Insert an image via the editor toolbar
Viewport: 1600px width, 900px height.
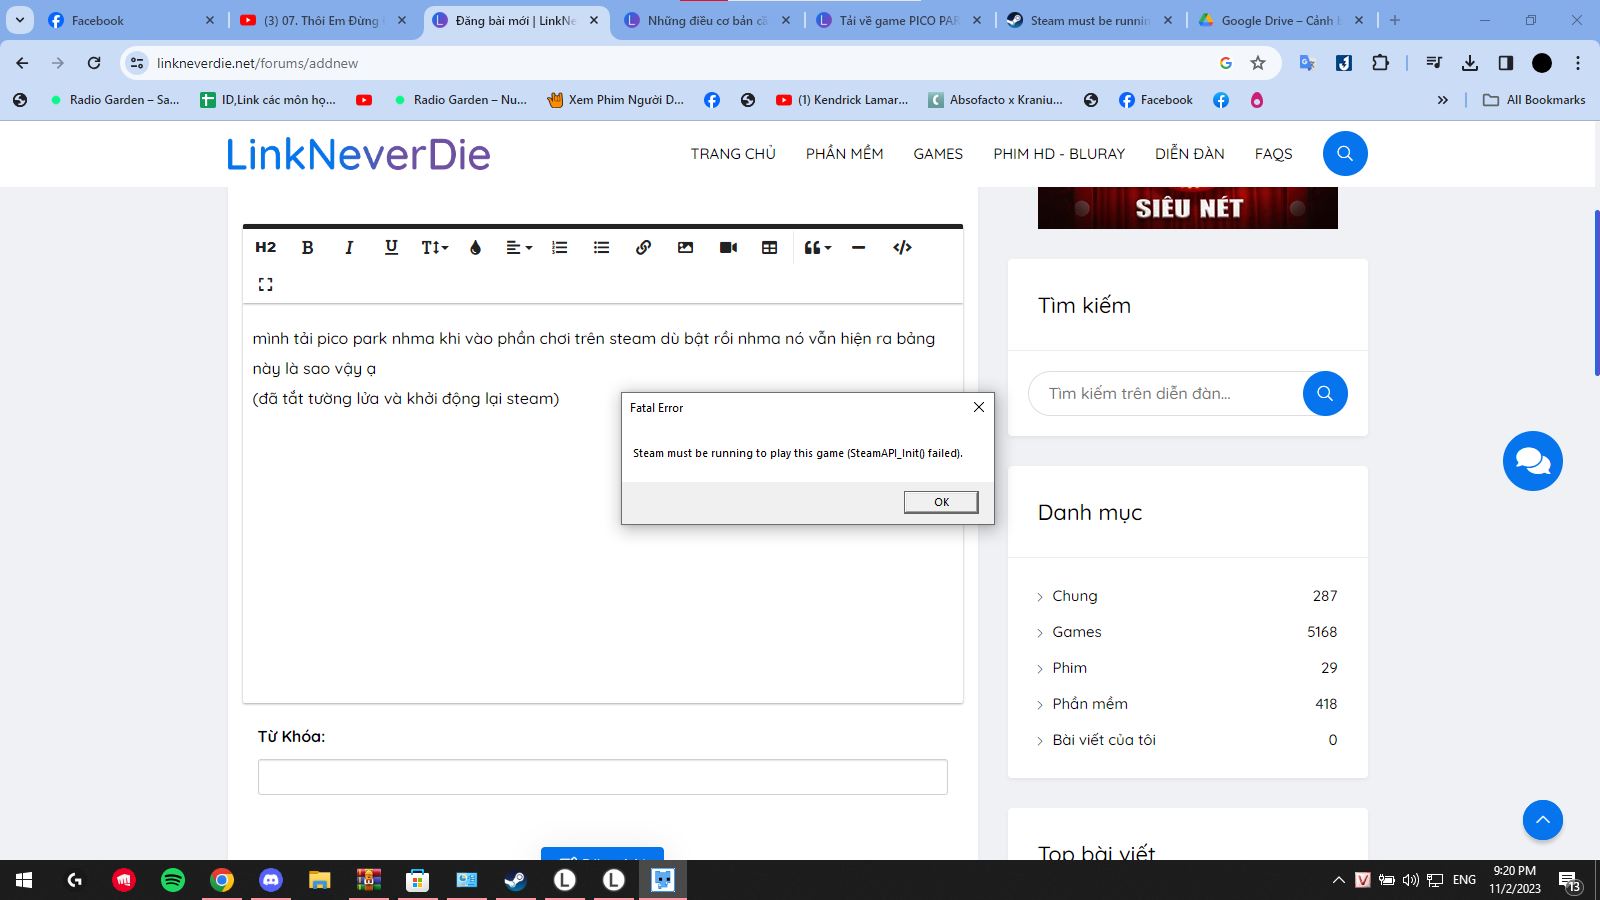pyautogui.click(x=685, y=248)
